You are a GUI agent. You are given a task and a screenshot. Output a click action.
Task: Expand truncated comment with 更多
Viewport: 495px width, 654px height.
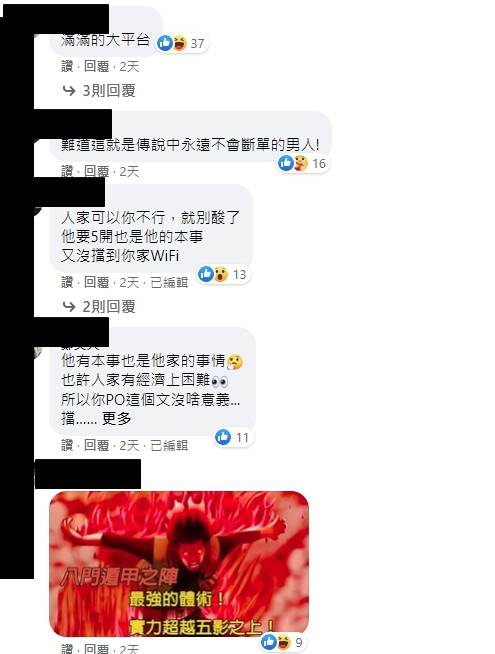pyautogui.click(x=117, y=418)
